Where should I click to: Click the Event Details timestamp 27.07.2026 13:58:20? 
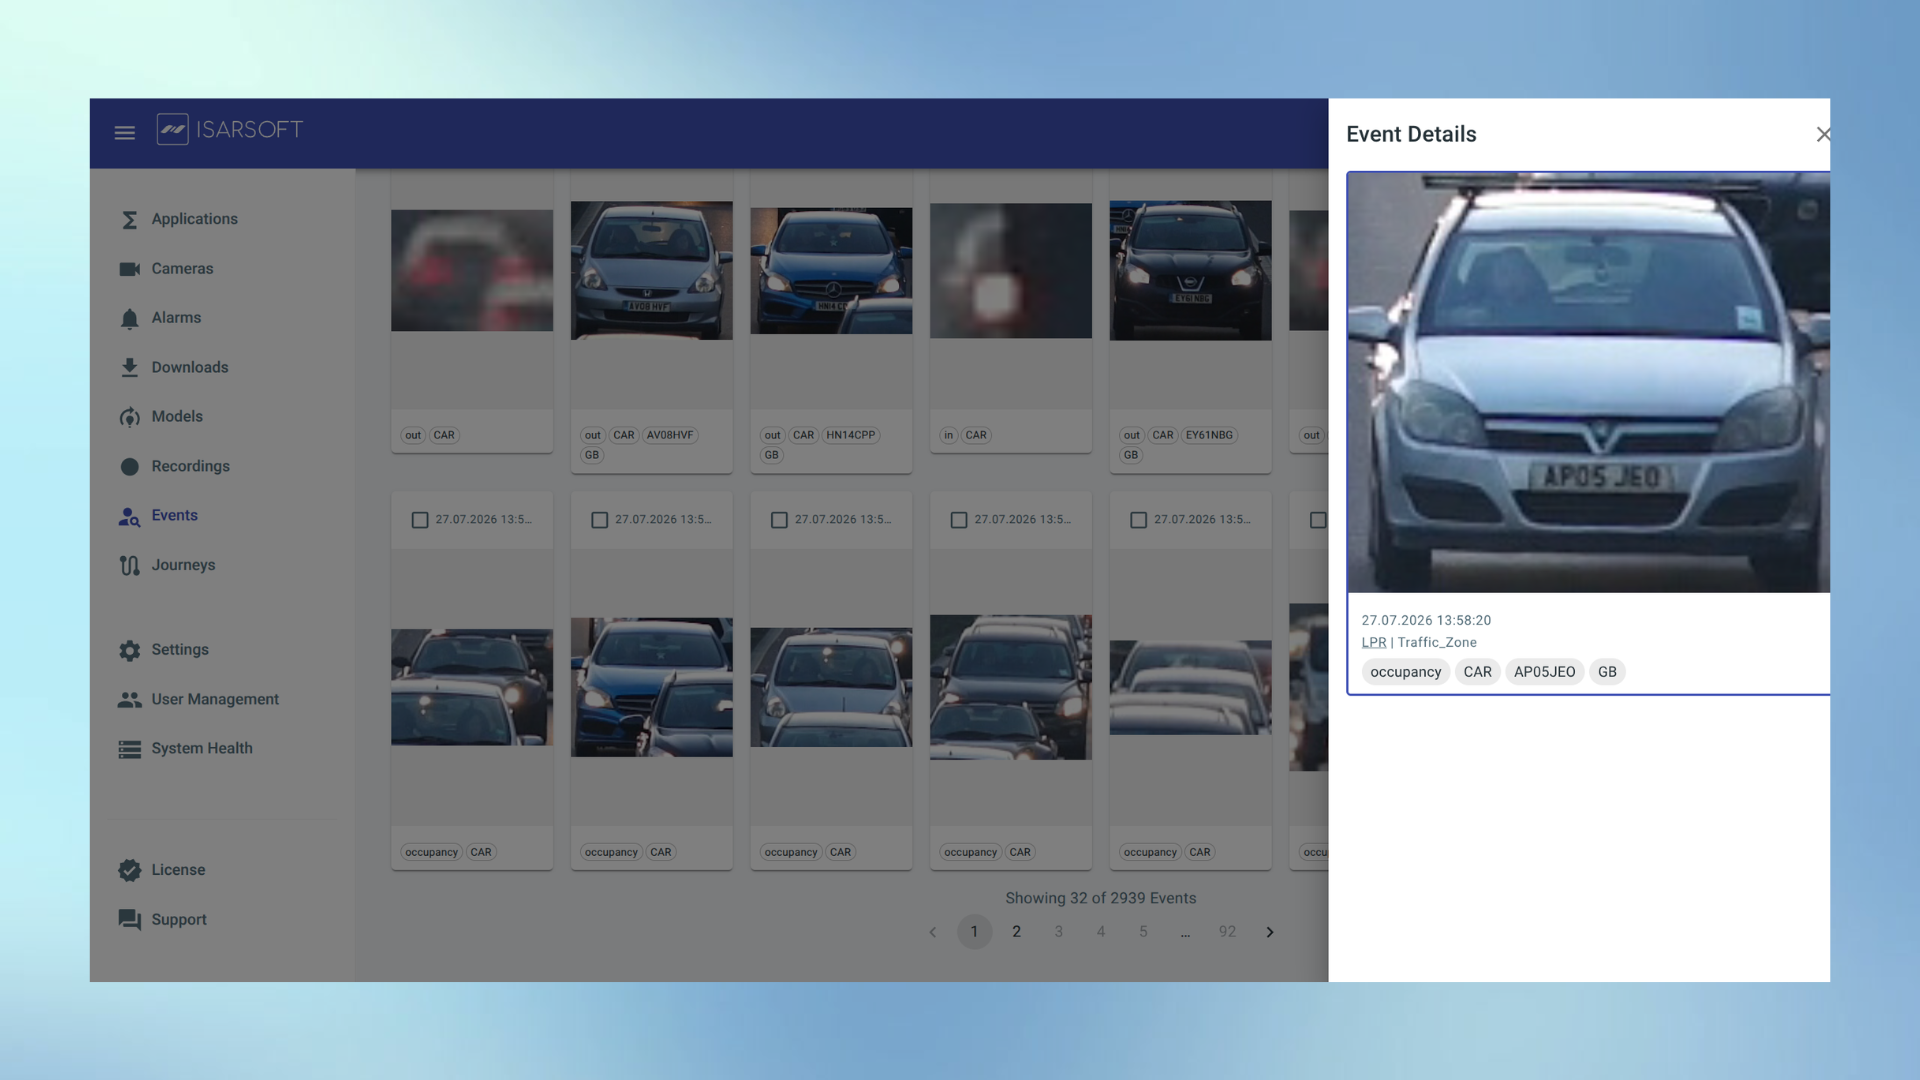coord(1426,621)
